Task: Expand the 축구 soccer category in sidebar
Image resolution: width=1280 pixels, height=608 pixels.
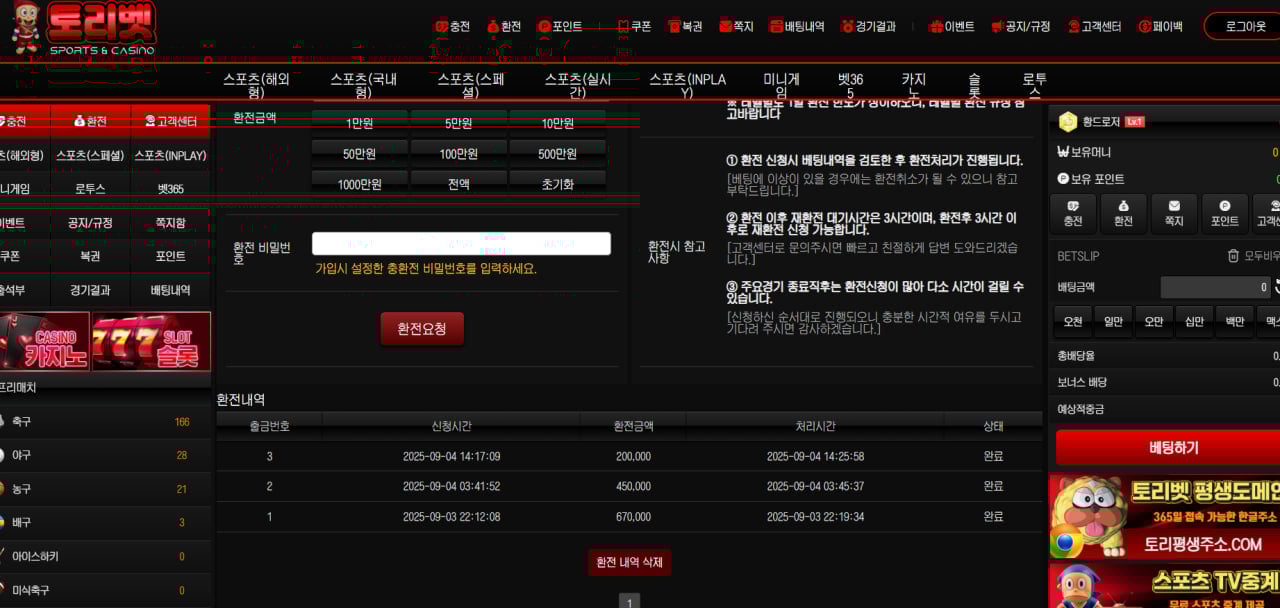Action: coord(22,422)
